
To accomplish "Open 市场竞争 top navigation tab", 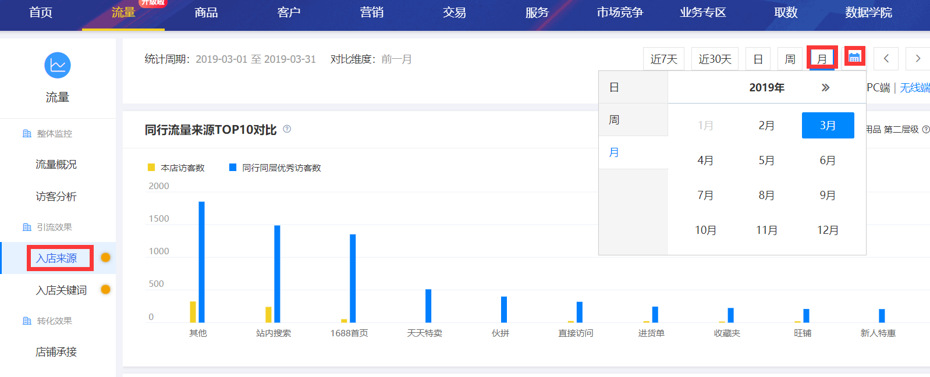I will point(620,12).
